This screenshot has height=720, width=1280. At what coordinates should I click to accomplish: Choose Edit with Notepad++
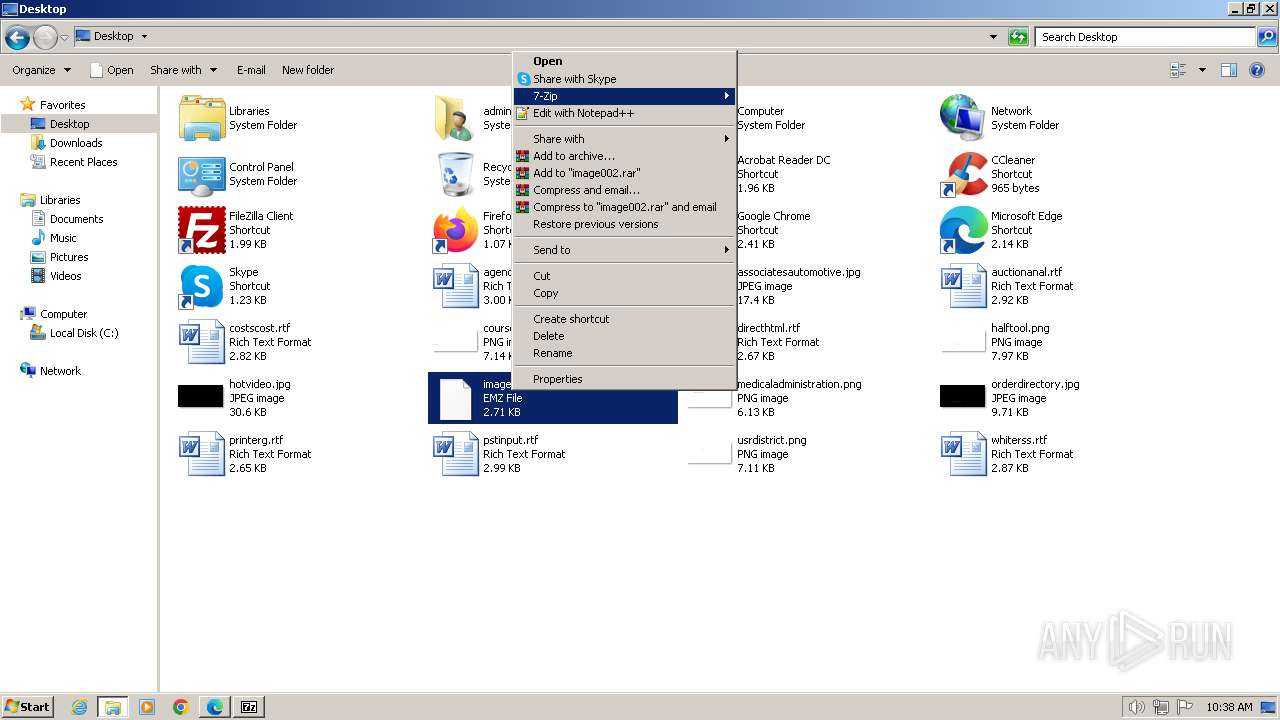625,113
